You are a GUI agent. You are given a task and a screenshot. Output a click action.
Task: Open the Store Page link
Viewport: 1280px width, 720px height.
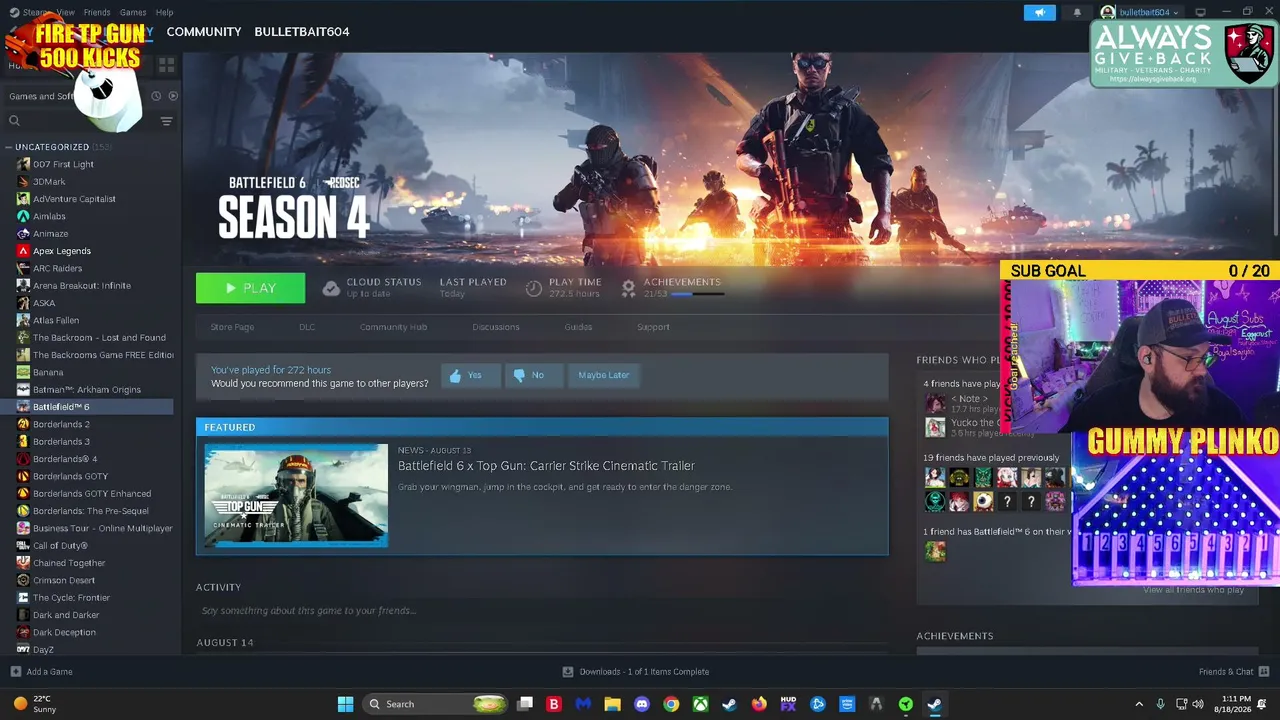point(232,327)
